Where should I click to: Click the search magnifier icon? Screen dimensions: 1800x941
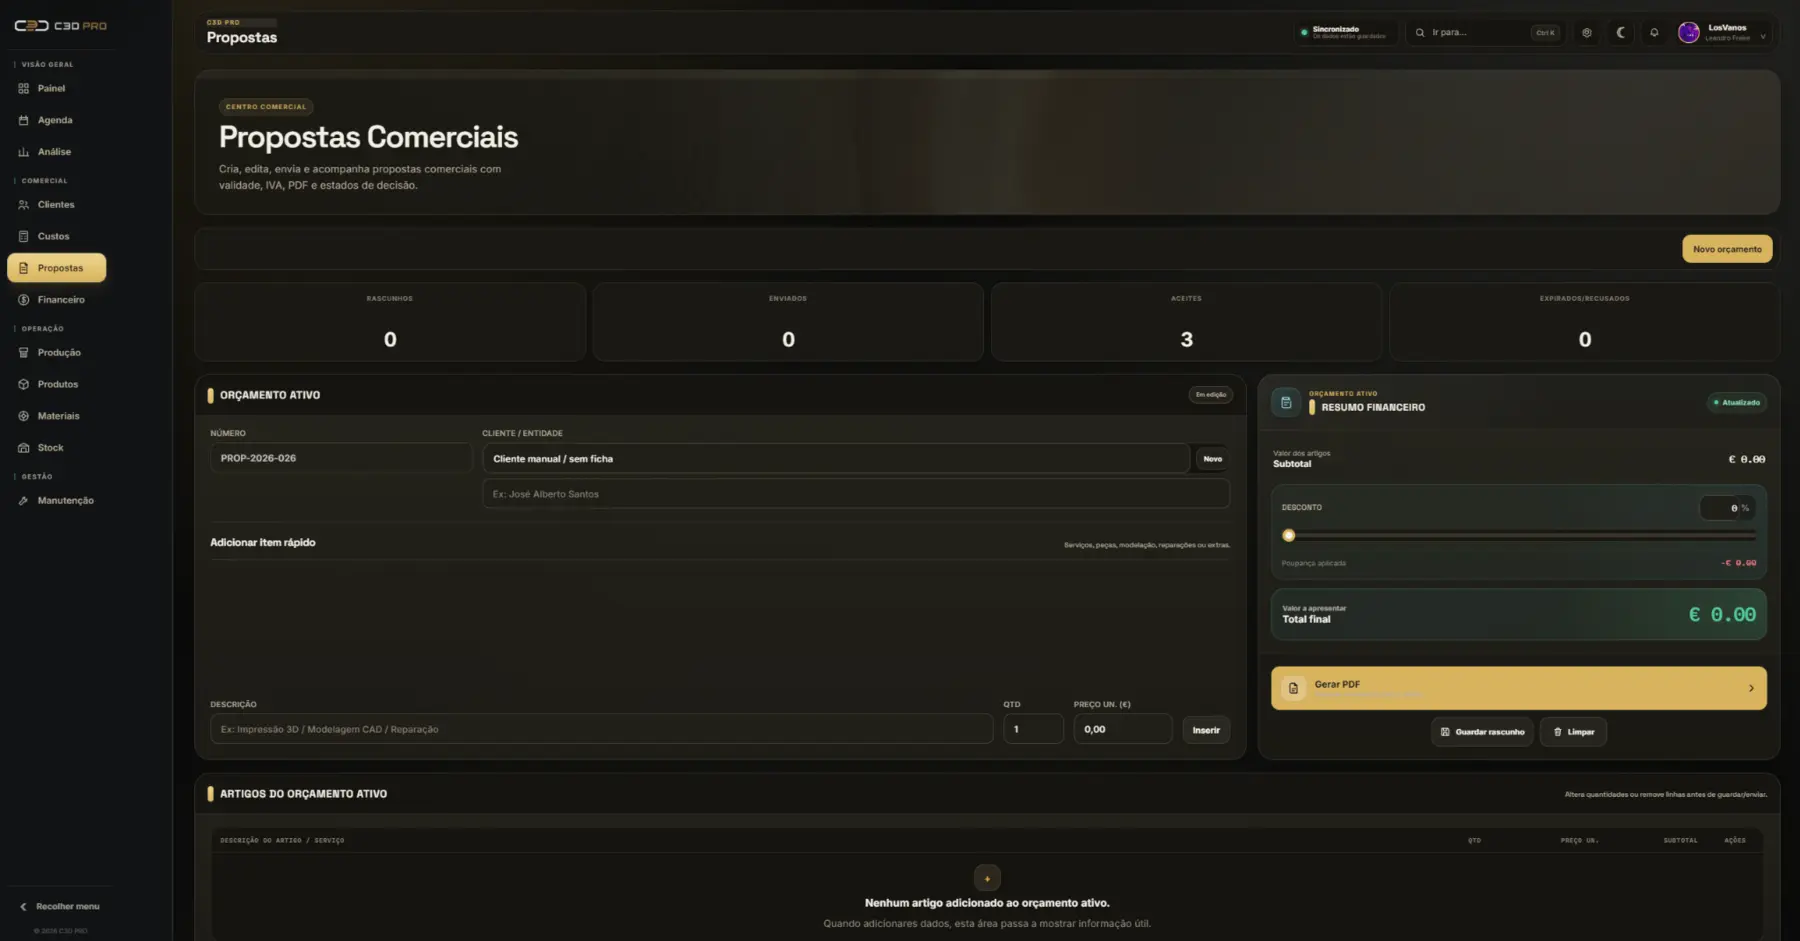coord(1420,33)
